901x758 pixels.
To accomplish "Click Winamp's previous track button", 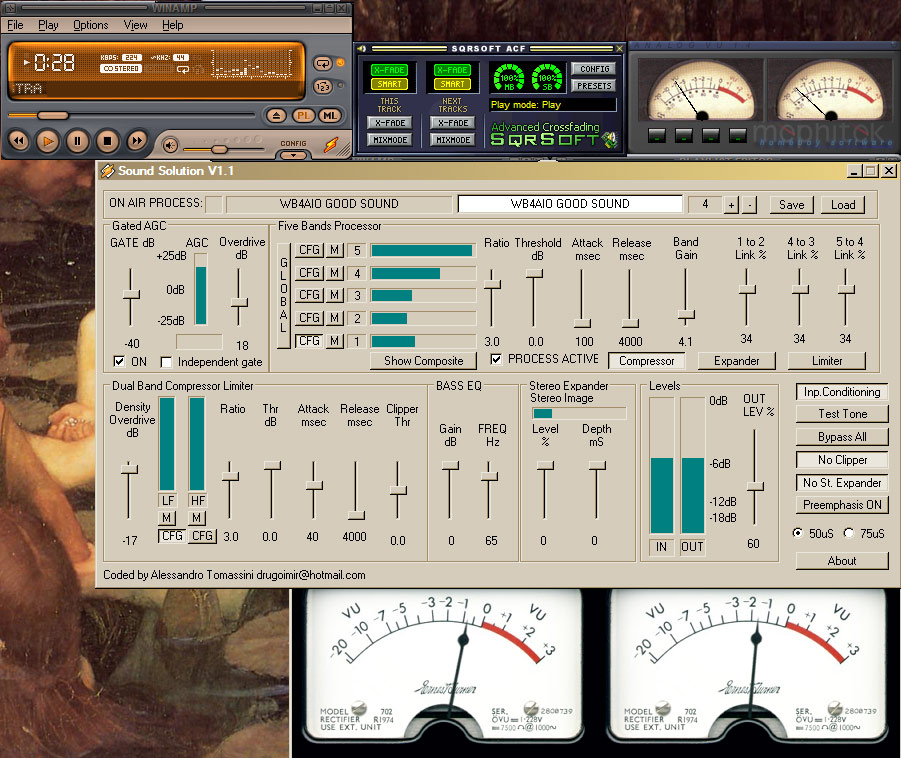I will pyautogui.click(x=19, y=141).
